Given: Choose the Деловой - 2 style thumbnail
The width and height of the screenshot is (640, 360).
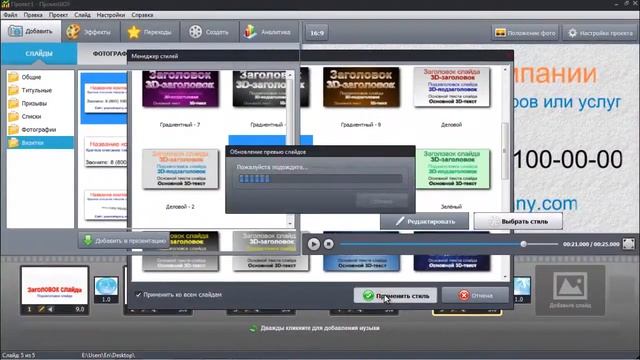Looking at the screenshot, I should tap(180, 169).
